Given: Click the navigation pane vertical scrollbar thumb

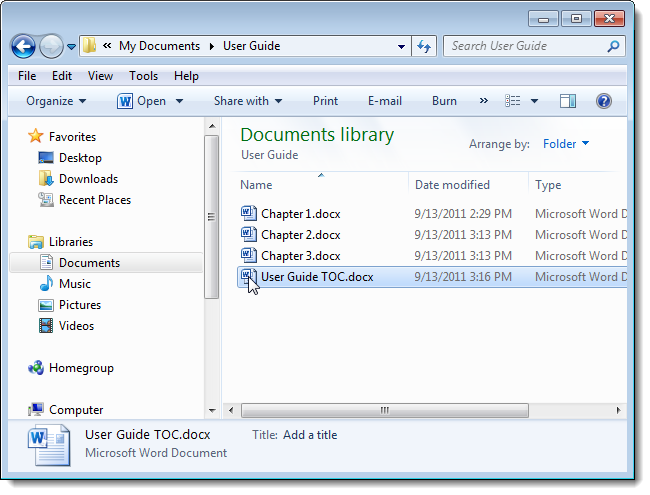Looking at the screenshot, I should pos(211,217).
